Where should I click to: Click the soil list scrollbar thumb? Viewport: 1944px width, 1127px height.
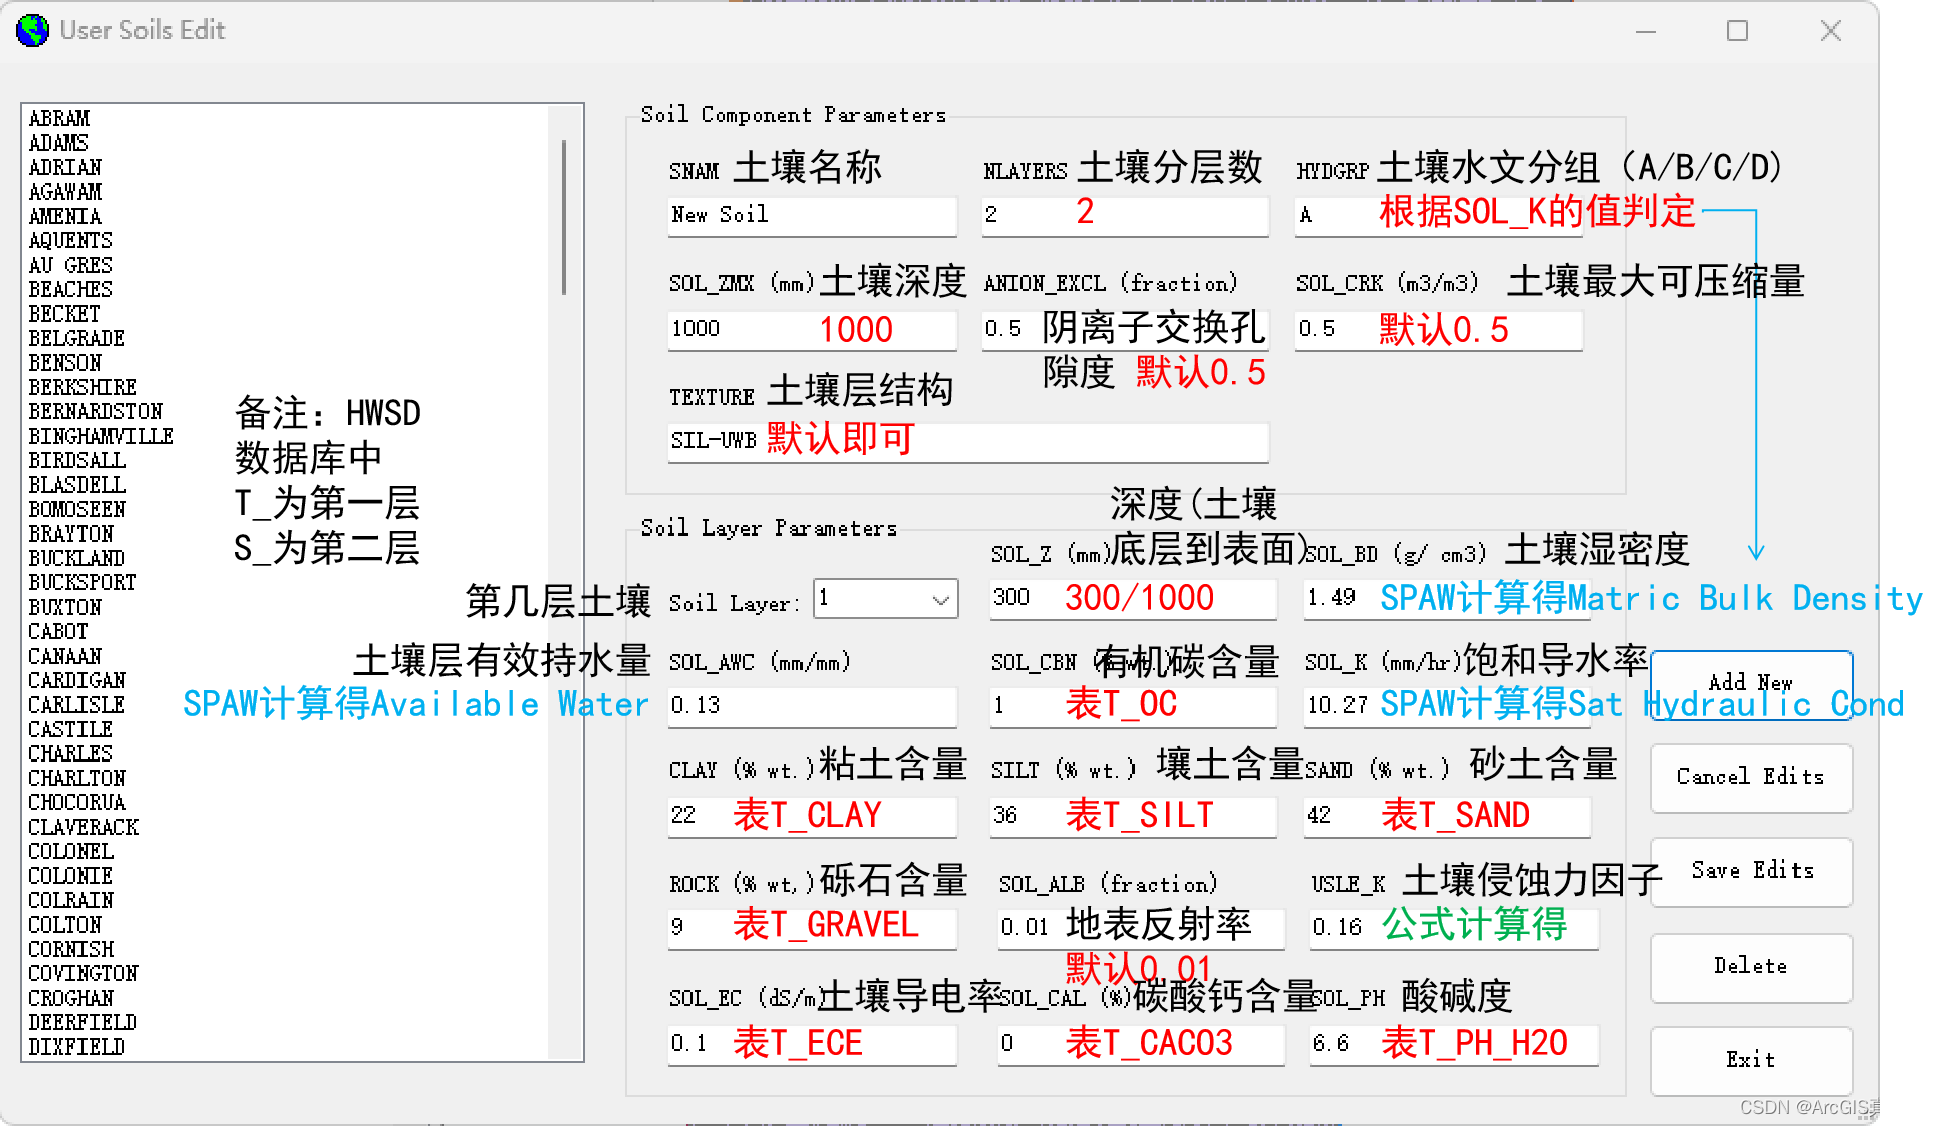[x=564, y=217]
